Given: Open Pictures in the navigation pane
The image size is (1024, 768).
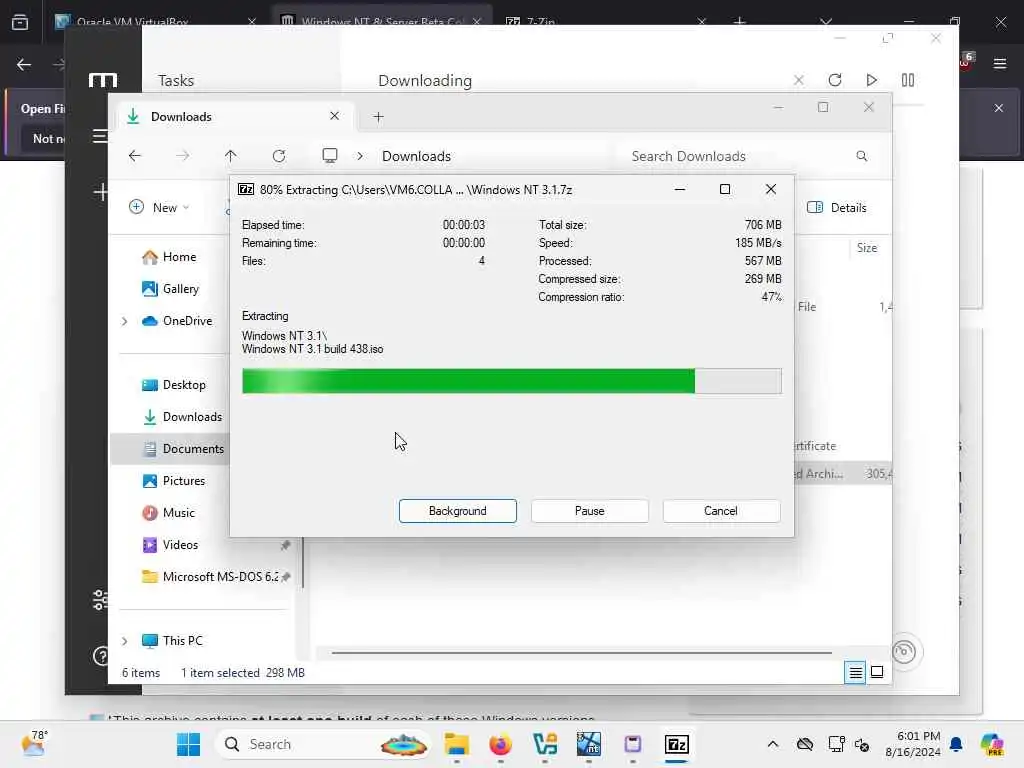Looking at the screenshot, I should (174, 481).
